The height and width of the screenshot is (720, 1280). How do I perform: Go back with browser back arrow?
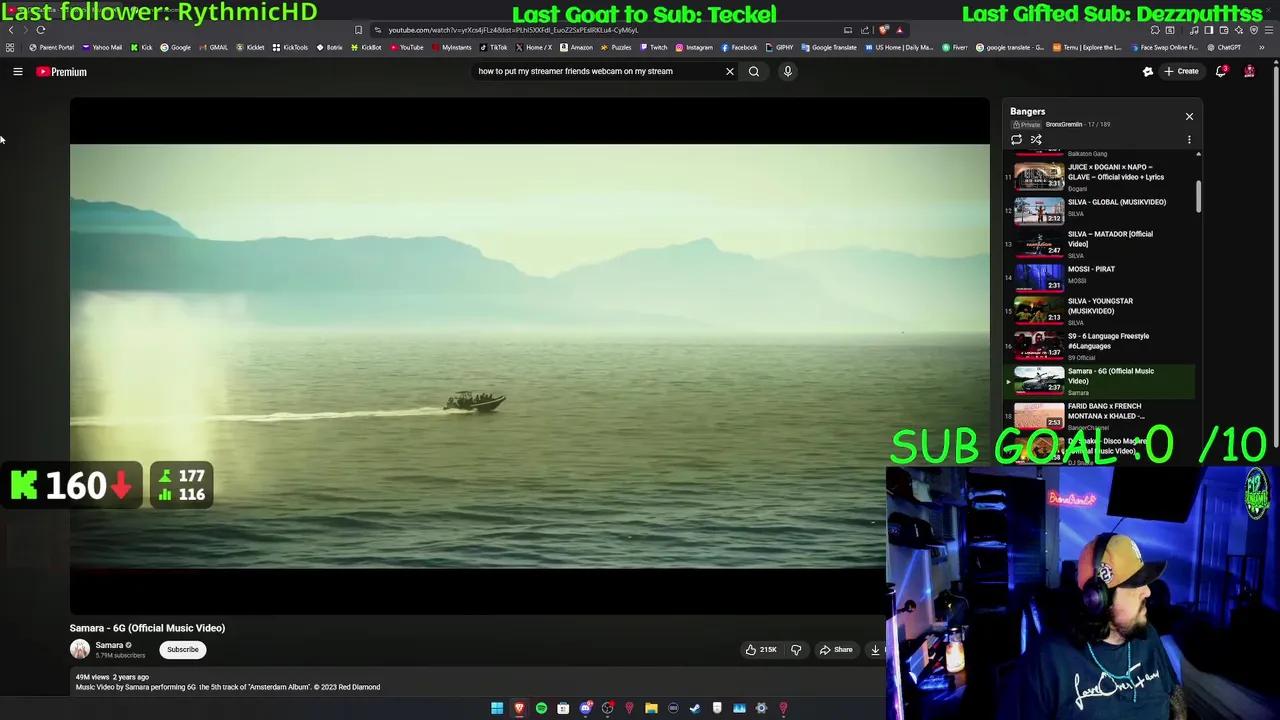pos(11,30)
